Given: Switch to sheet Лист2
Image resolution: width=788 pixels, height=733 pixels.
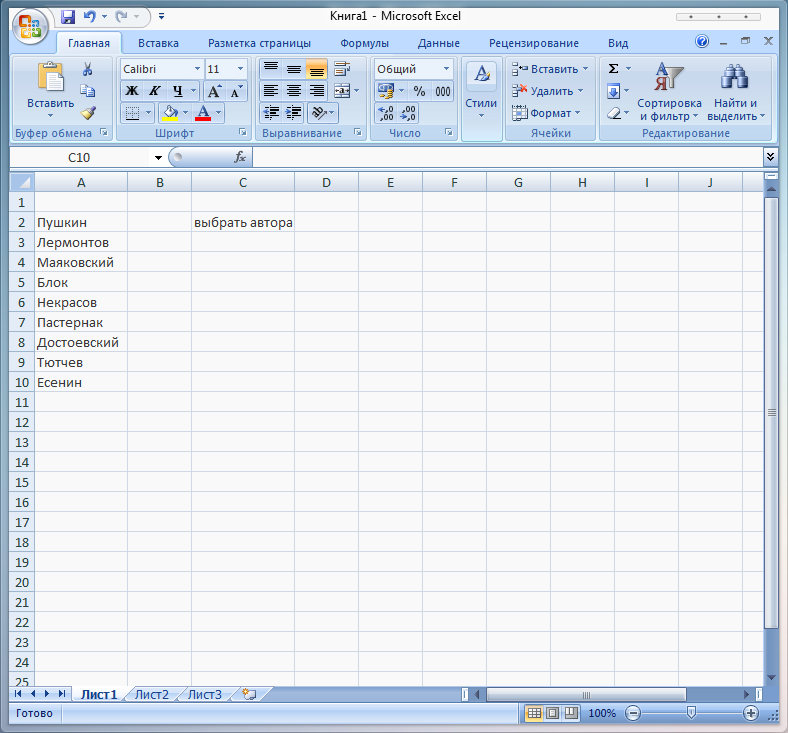Looking at the screenshot, I should (x=152, y=694).
